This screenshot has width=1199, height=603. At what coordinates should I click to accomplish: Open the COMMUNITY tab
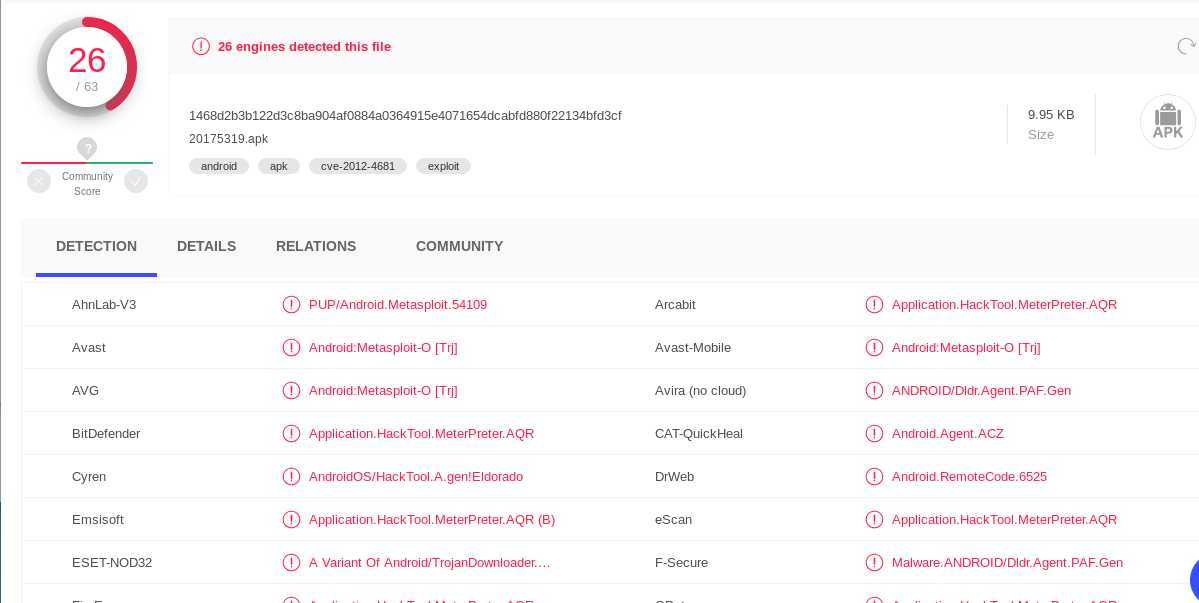[460, 246]
